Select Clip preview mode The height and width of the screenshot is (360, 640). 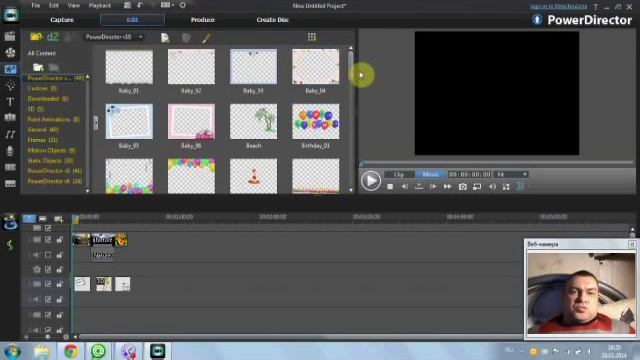click(x=399, y=174)
